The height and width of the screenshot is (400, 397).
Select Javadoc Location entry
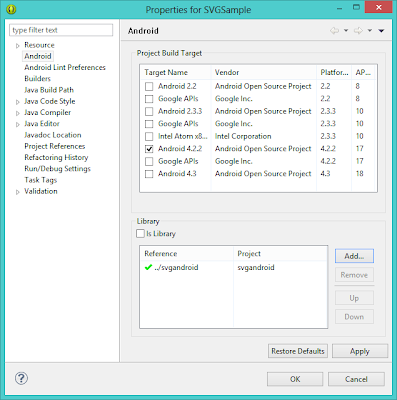pos(53,135)
